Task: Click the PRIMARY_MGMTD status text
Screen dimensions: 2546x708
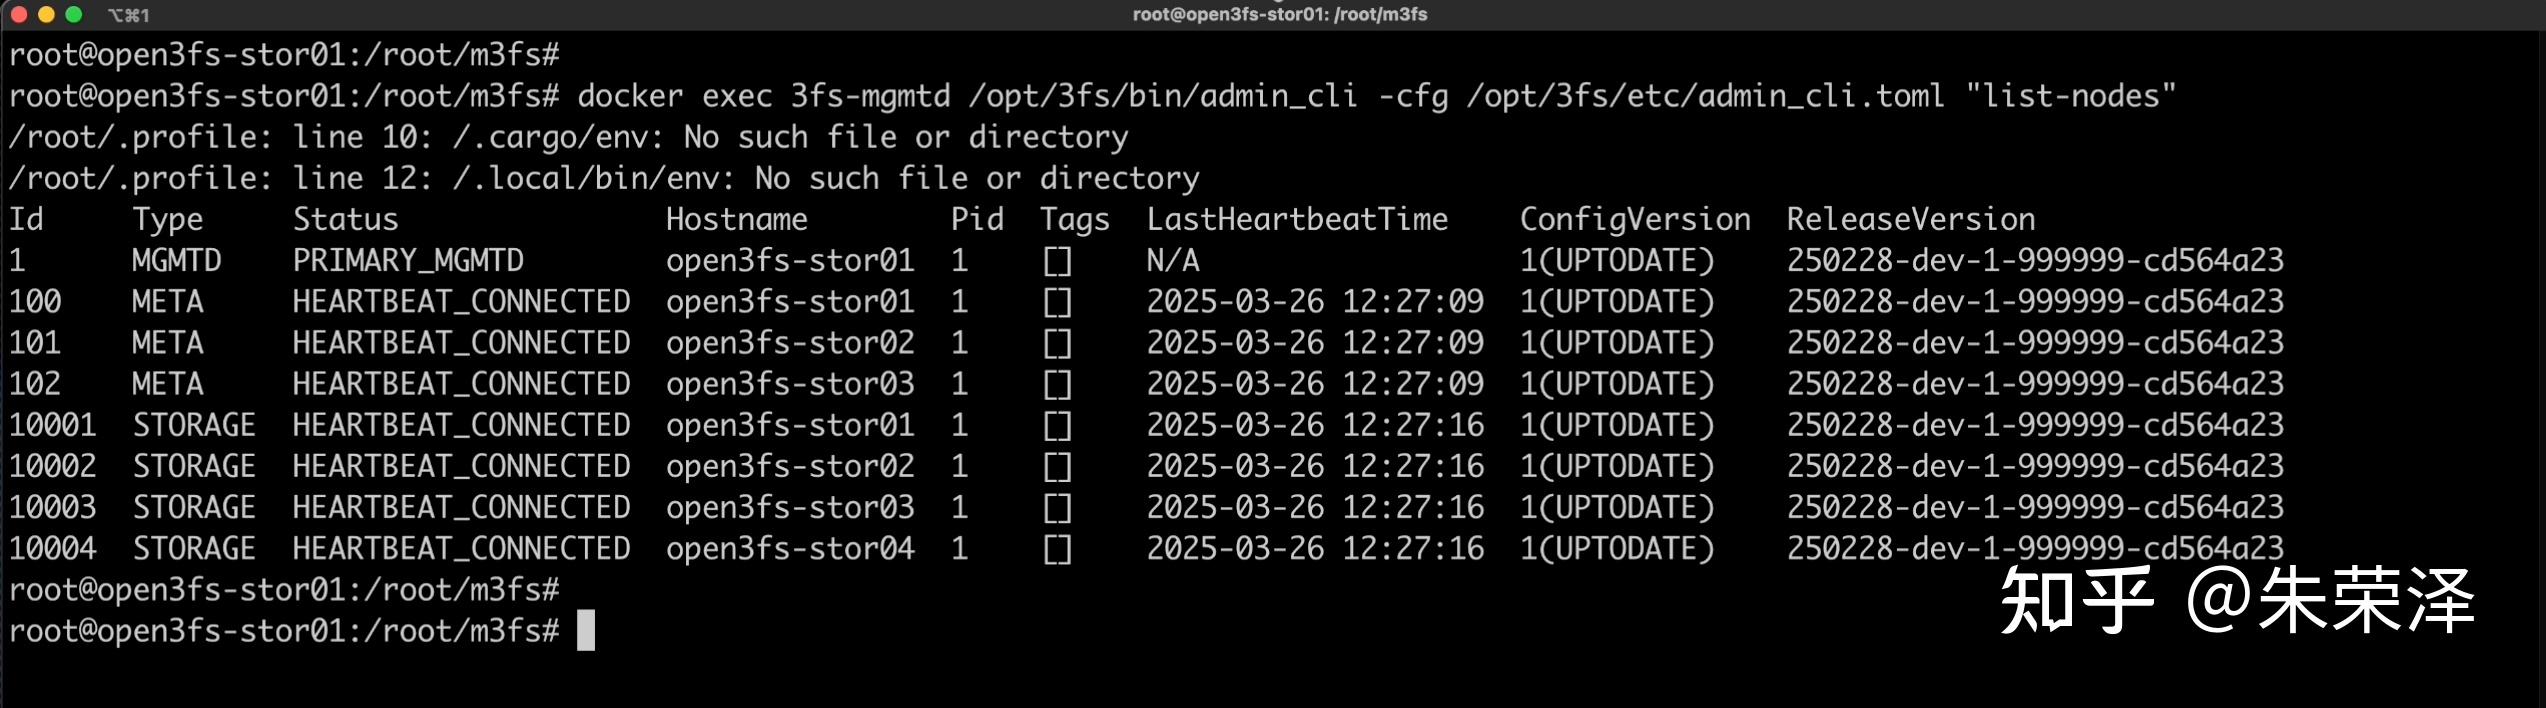Action: tap(407, 261)
